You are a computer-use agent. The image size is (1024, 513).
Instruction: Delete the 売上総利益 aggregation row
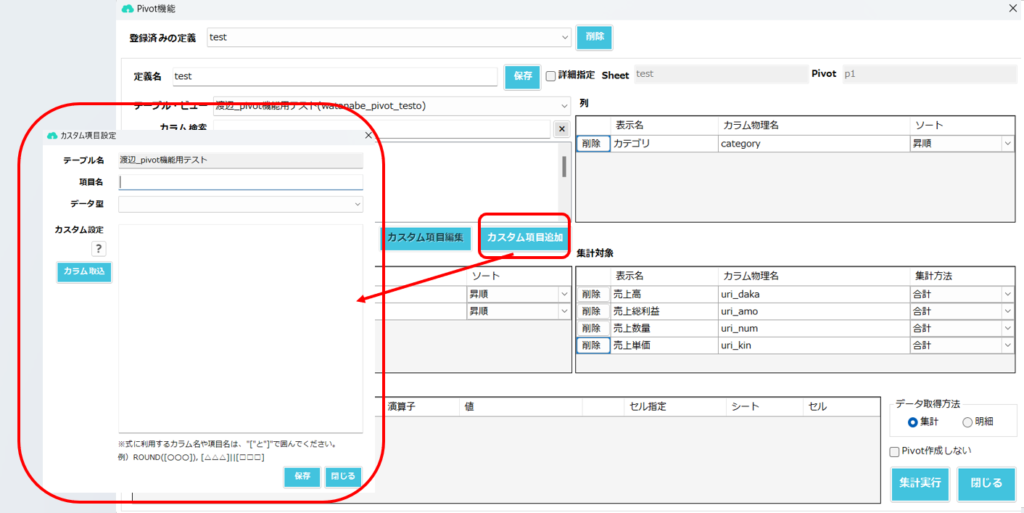[593, 311]
